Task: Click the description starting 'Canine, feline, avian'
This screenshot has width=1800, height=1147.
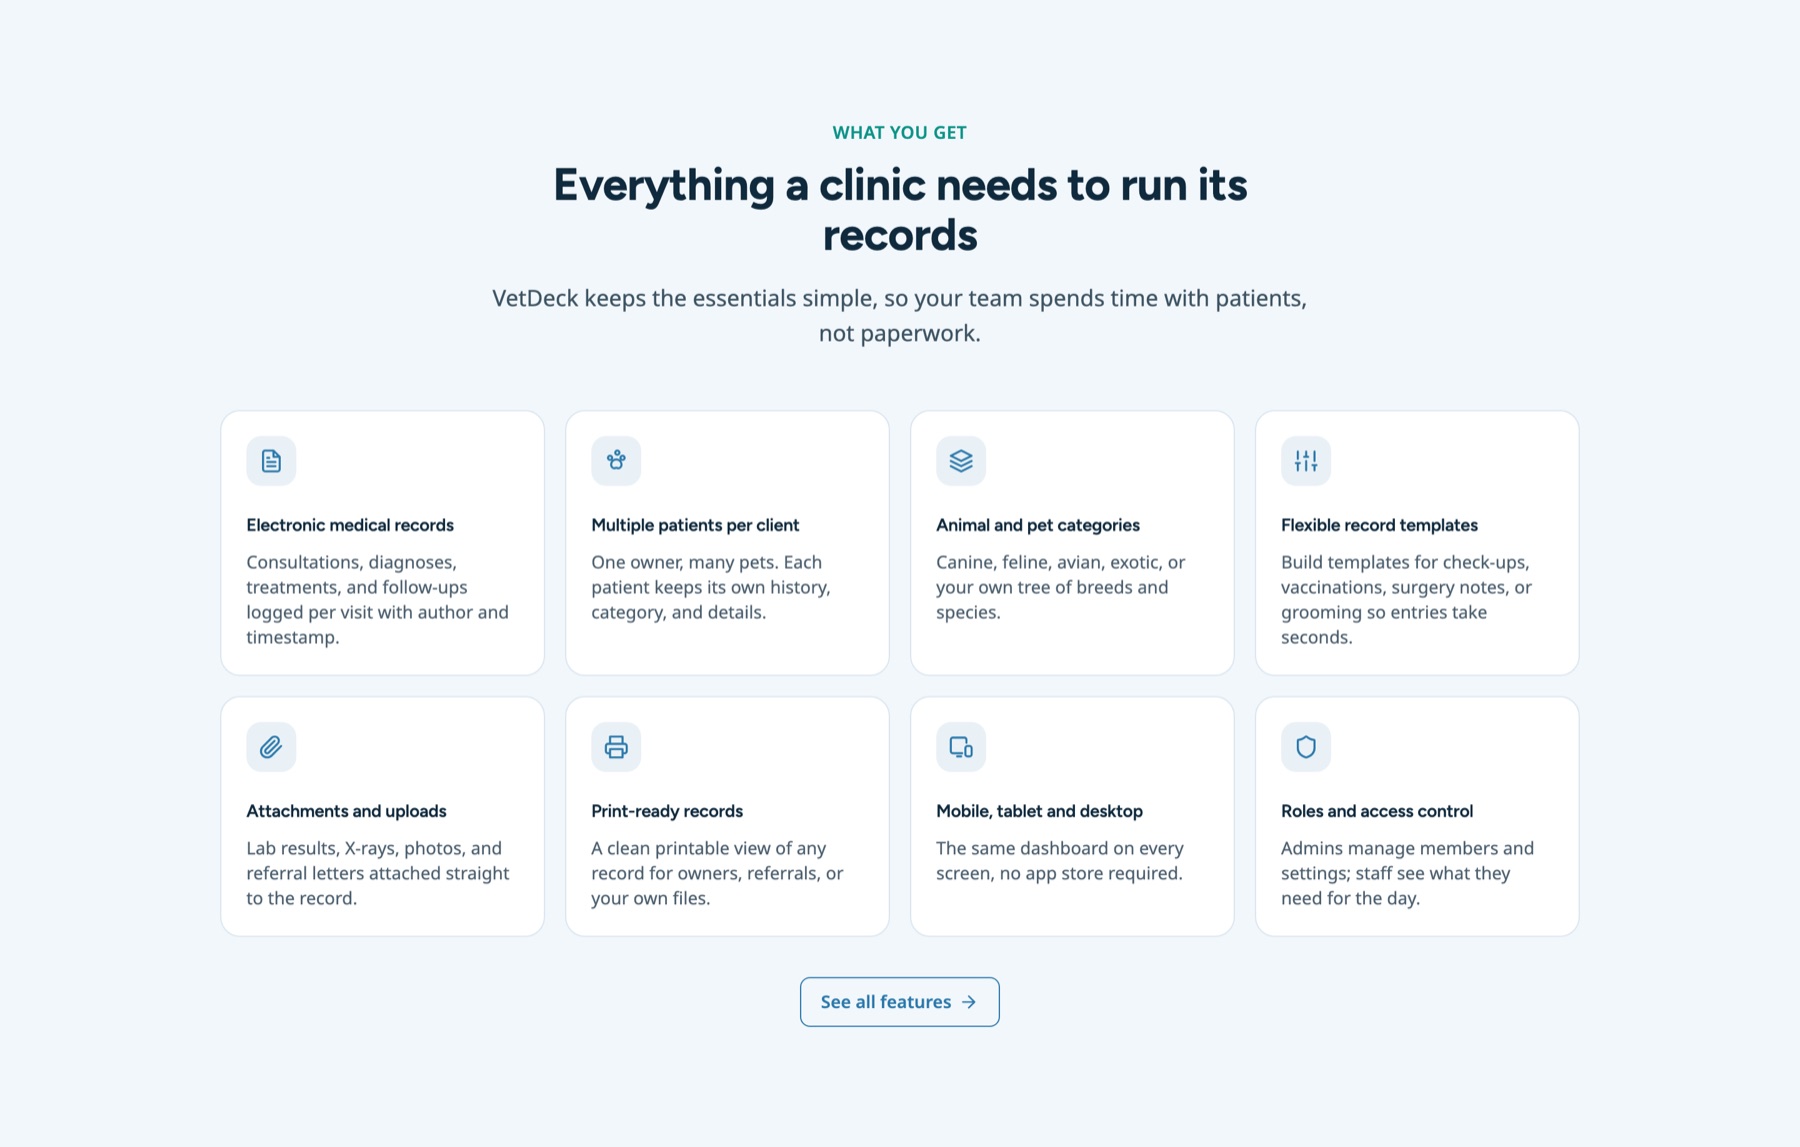Action: 1061,587
